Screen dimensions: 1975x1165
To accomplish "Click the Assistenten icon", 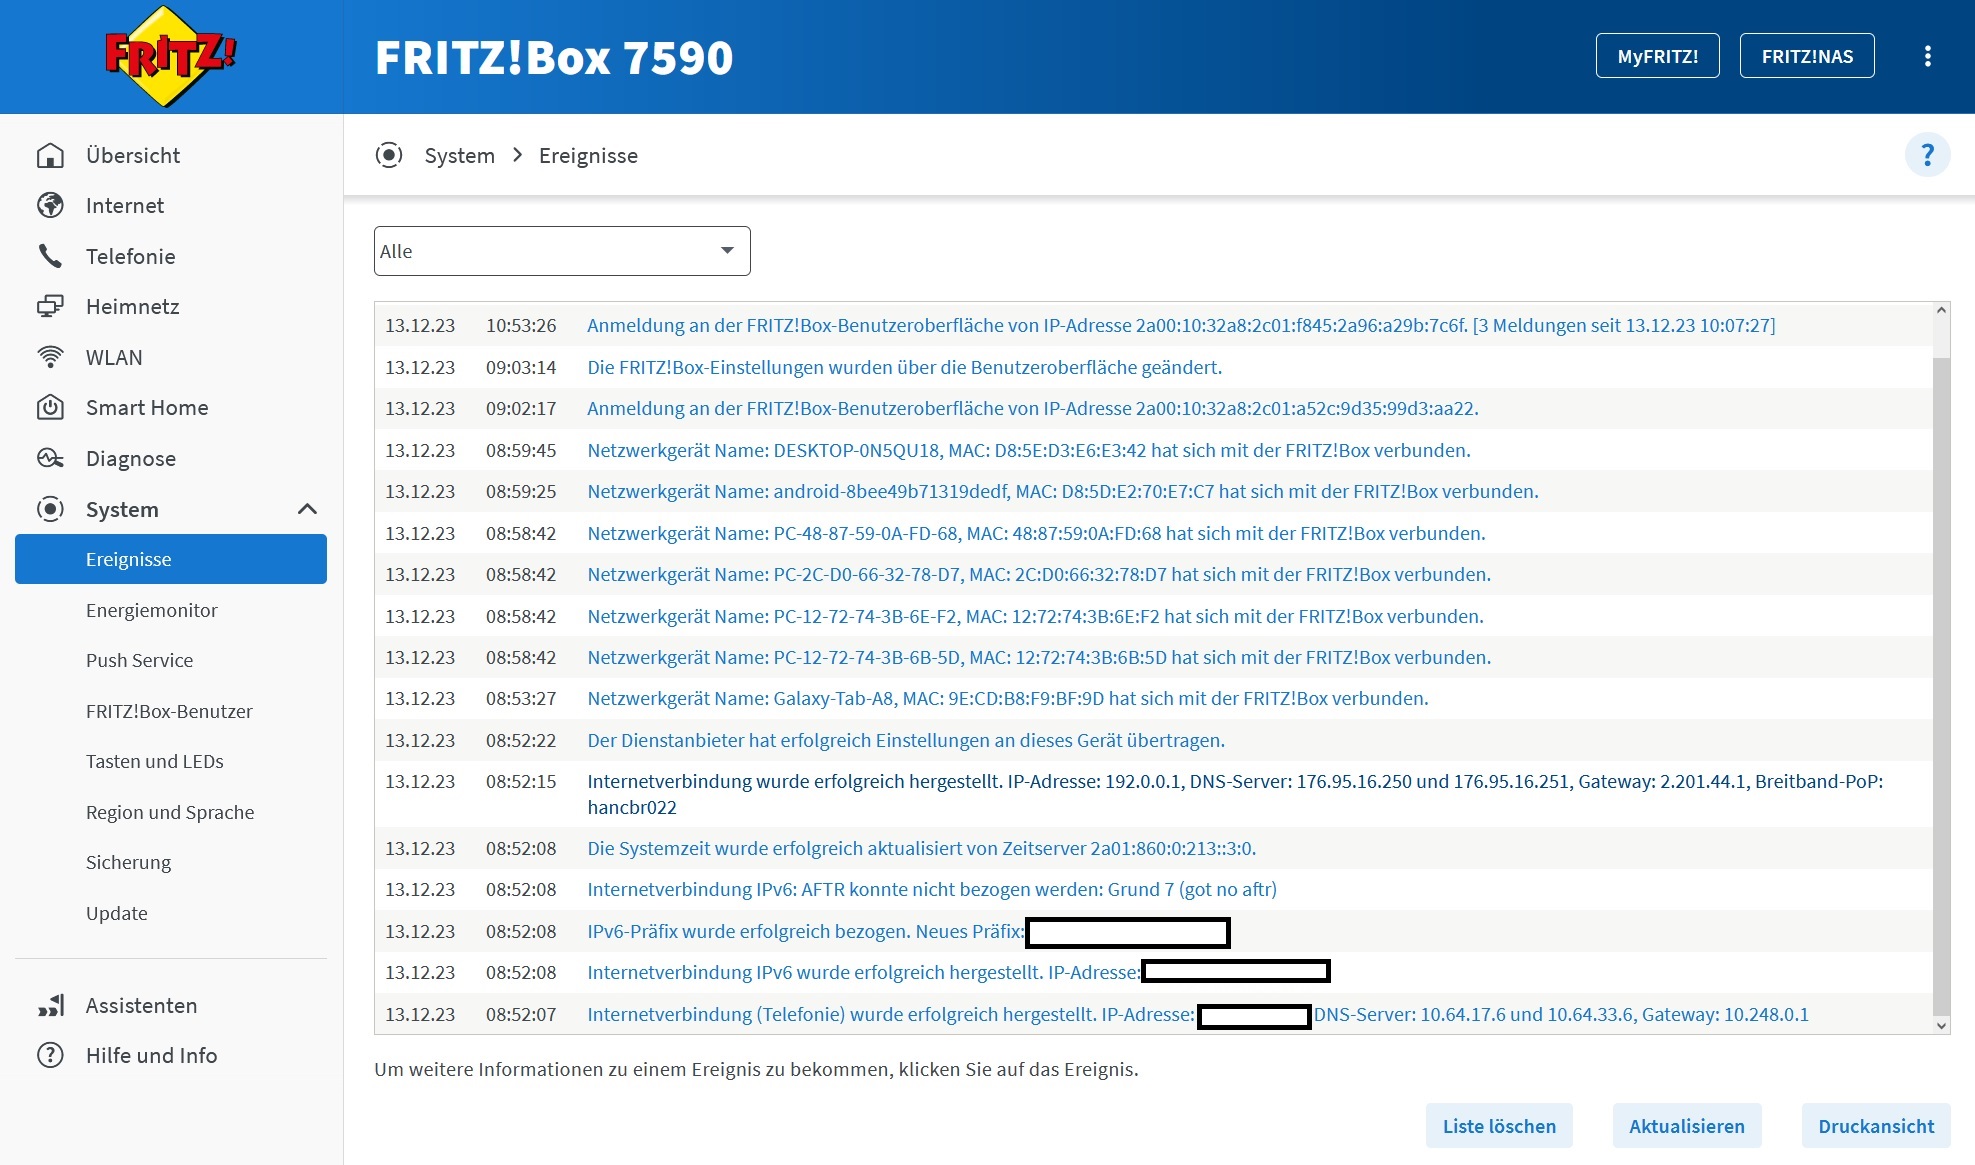I will [50, 1005].
